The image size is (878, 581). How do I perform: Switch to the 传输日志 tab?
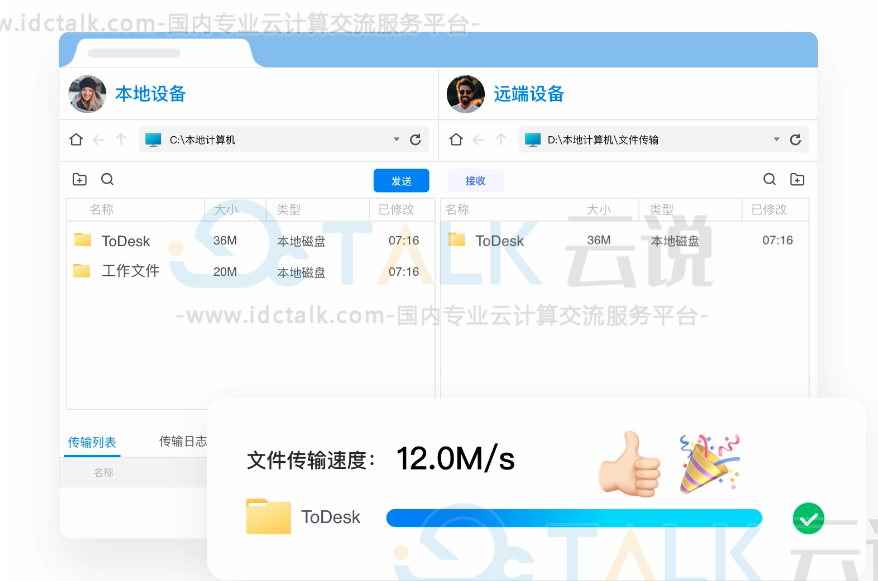[183, 441]
